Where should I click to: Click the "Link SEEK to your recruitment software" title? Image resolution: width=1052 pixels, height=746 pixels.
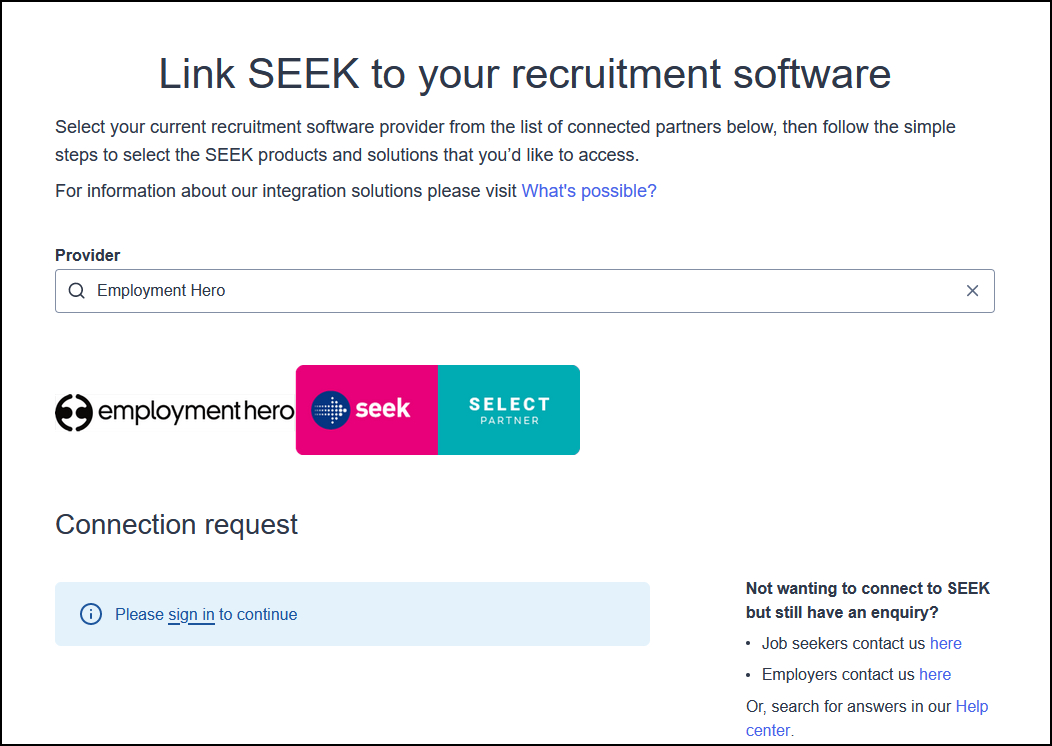[525, 75]
